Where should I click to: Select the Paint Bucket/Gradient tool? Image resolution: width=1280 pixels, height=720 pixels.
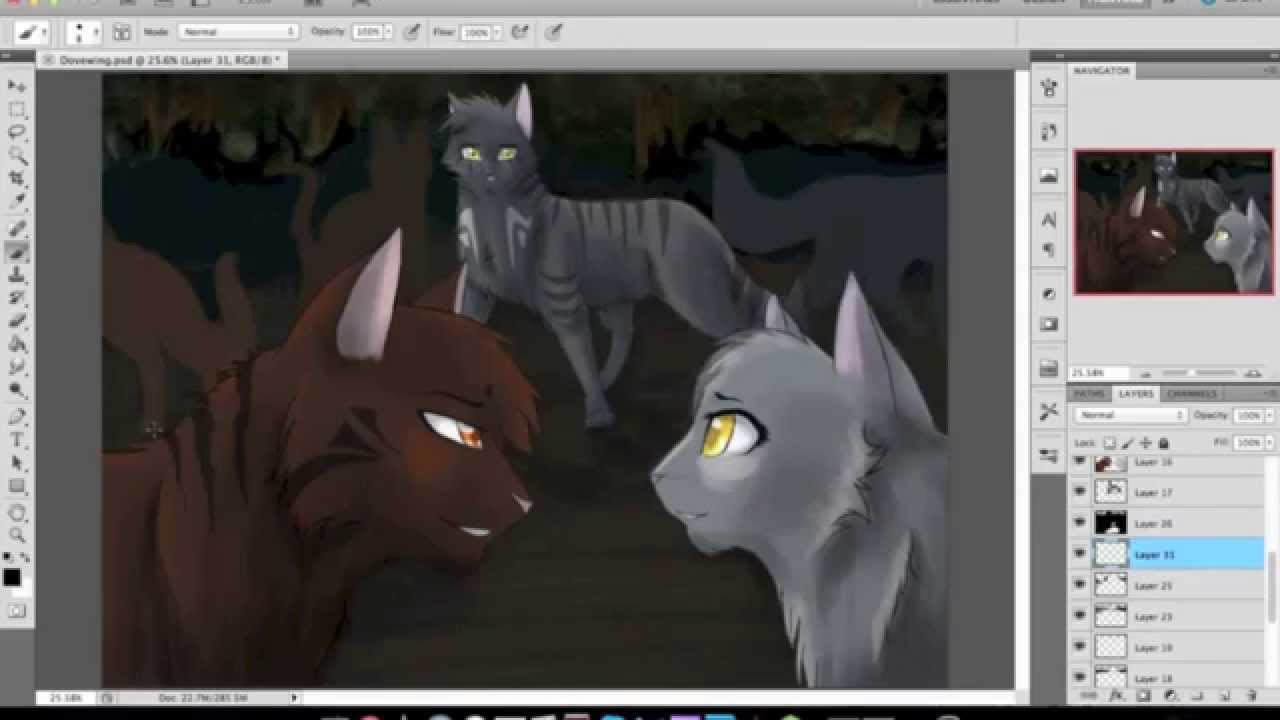[x=17, y=344]
